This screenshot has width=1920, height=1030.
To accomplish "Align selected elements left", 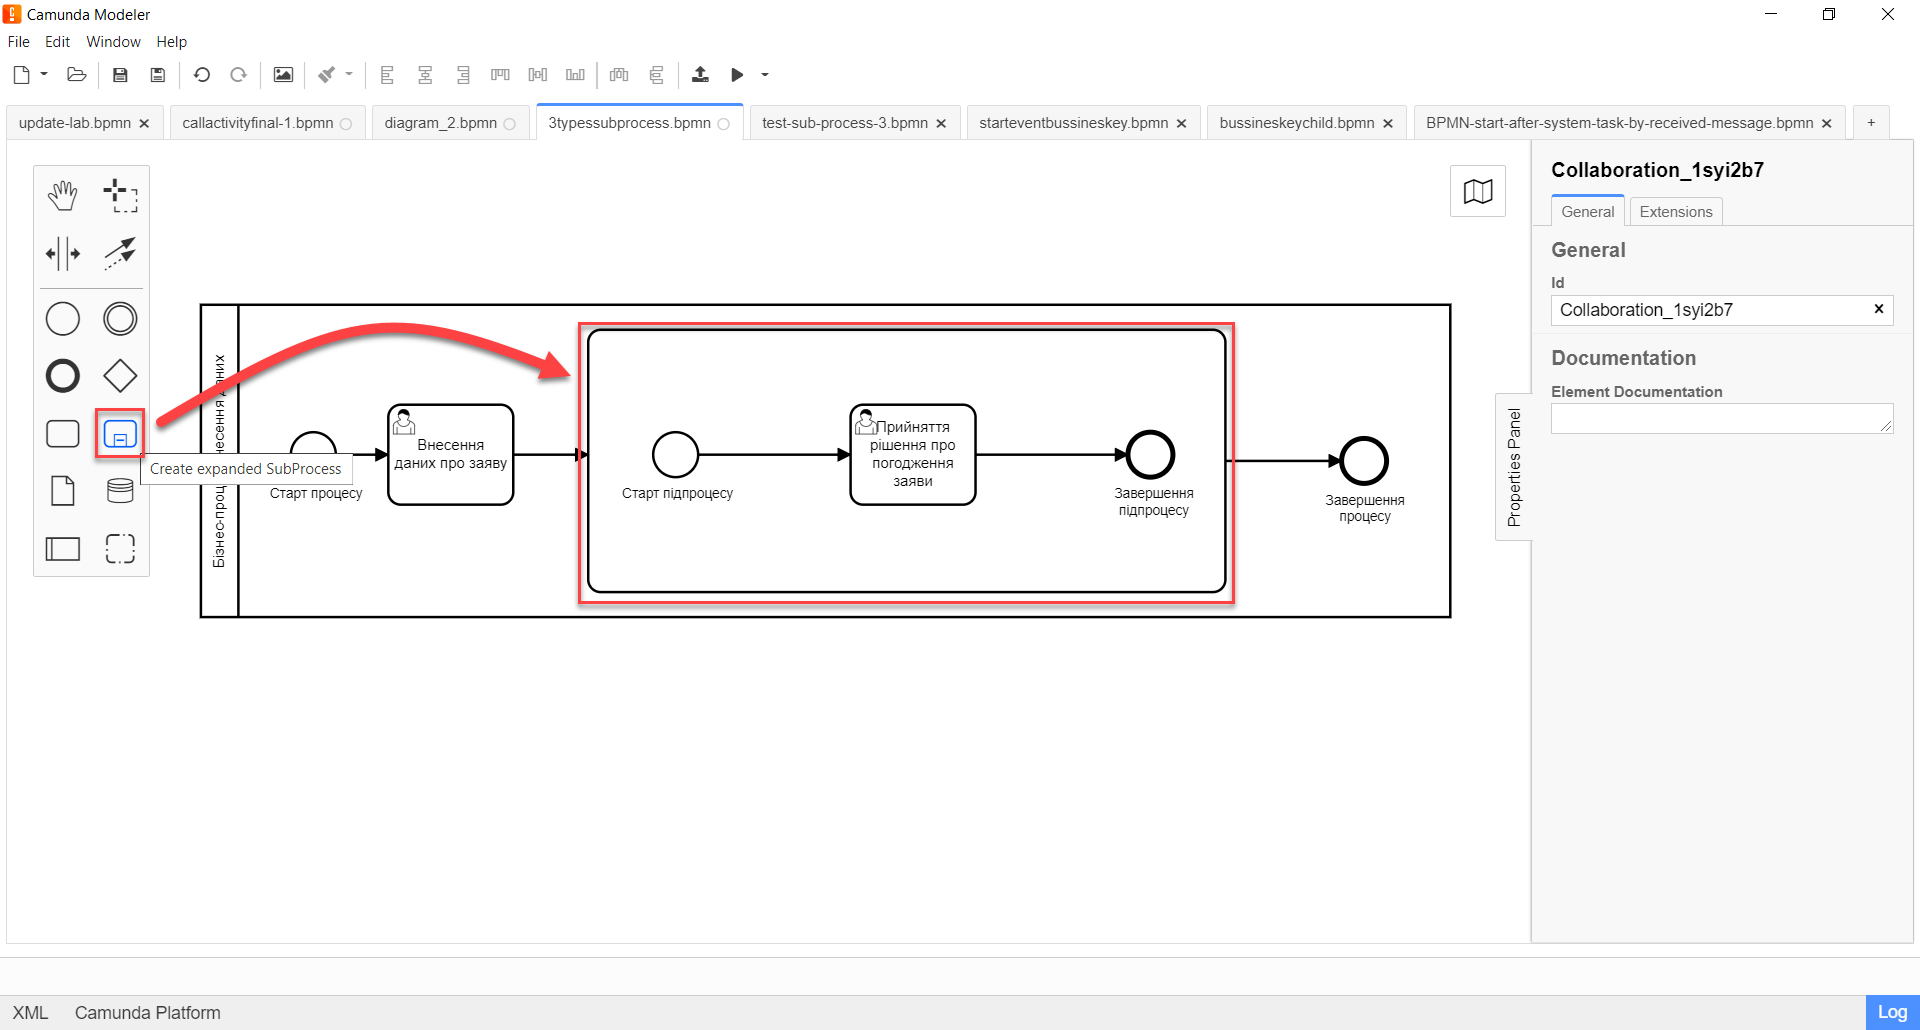I will pos(388,75).
